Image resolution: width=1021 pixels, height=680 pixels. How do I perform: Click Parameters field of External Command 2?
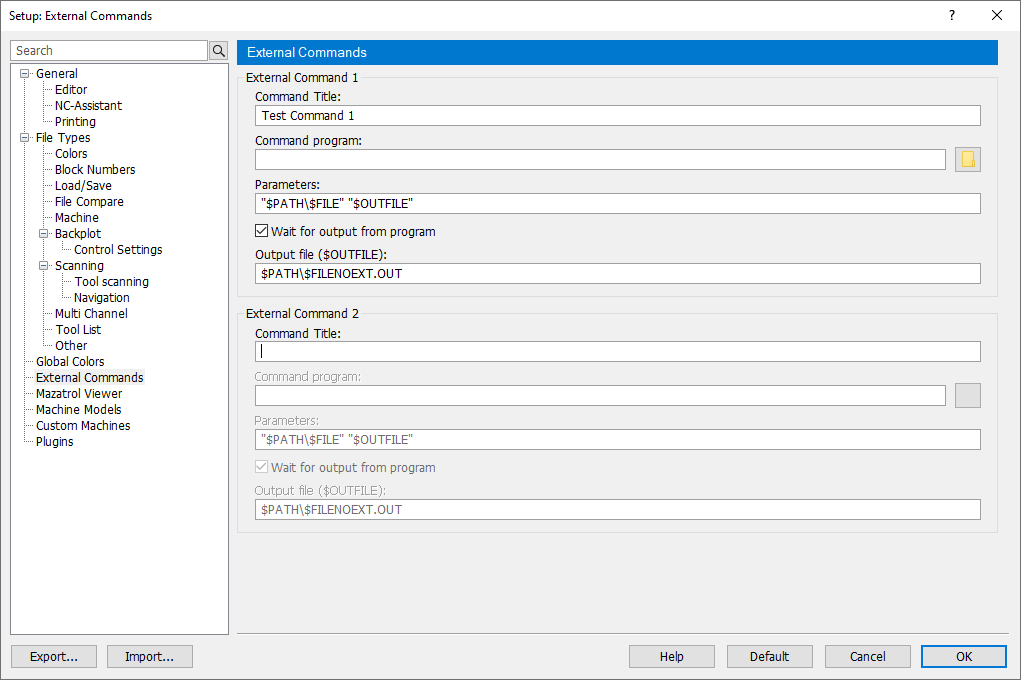(x=617, y=440)
